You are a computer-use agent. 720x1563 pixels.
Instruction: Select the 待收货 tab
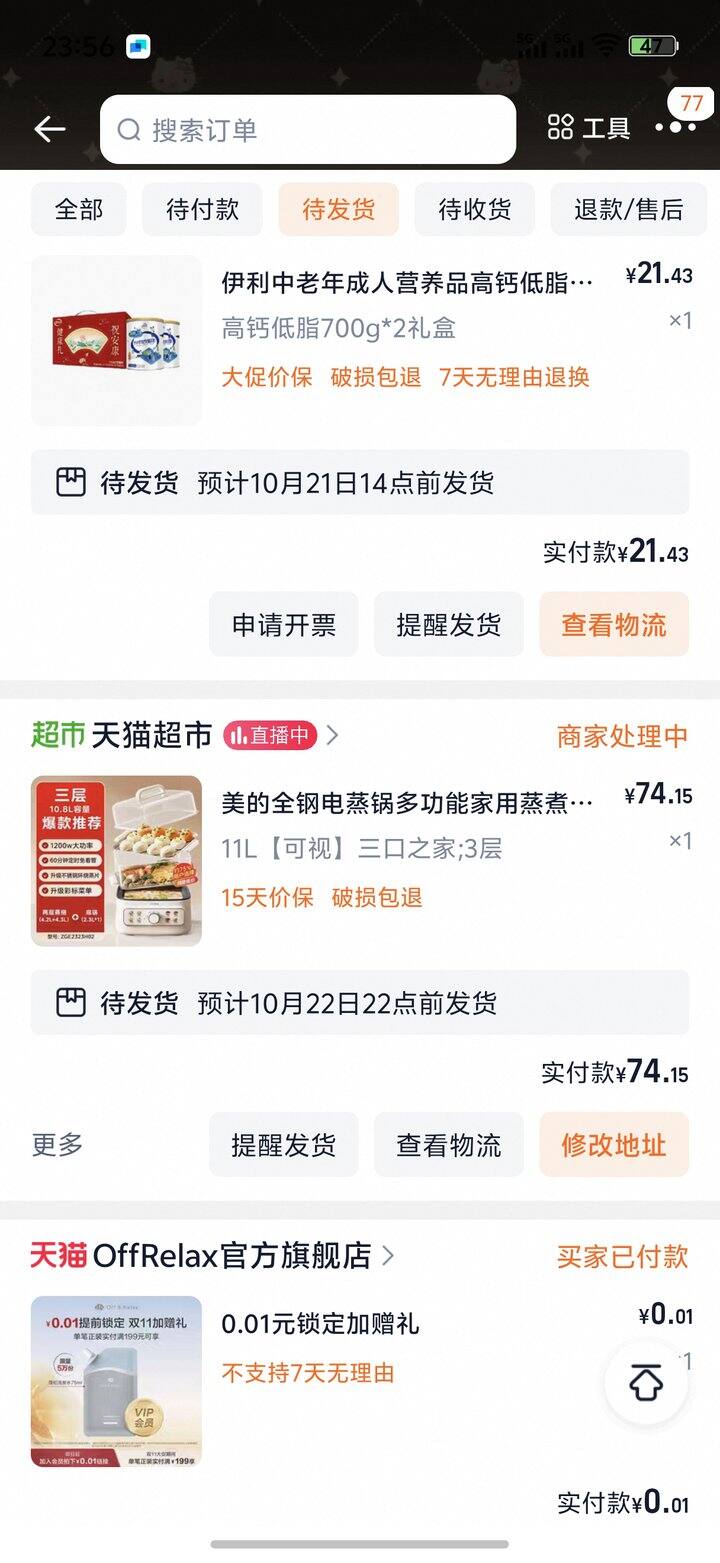[474, 209]
